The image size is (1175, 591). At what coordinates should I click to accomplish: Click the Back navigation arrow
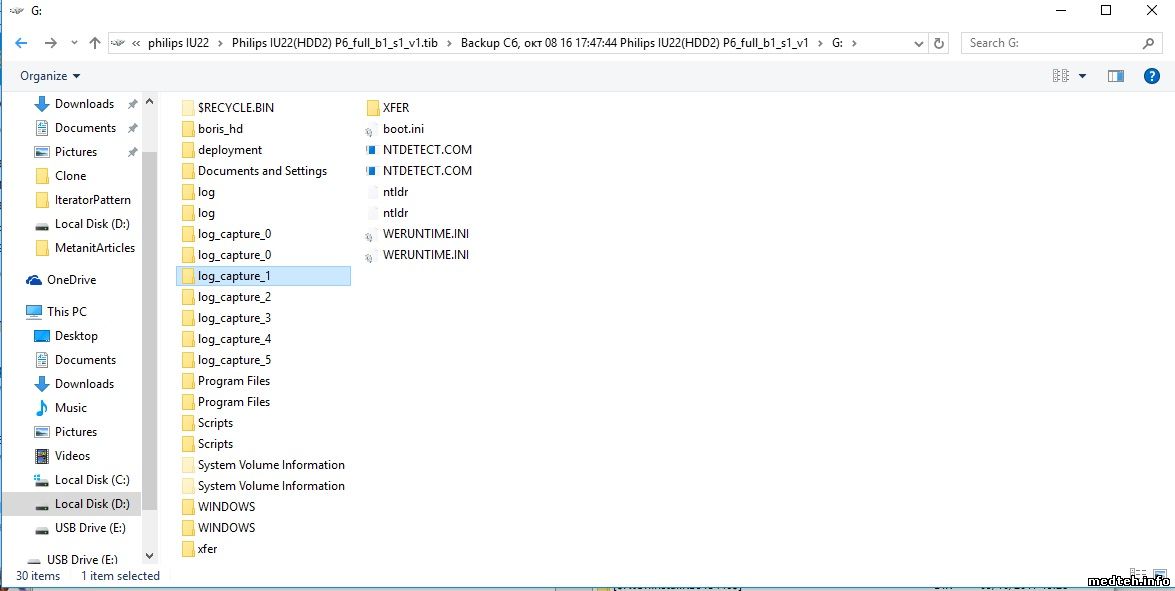click(x=21, y=43)
